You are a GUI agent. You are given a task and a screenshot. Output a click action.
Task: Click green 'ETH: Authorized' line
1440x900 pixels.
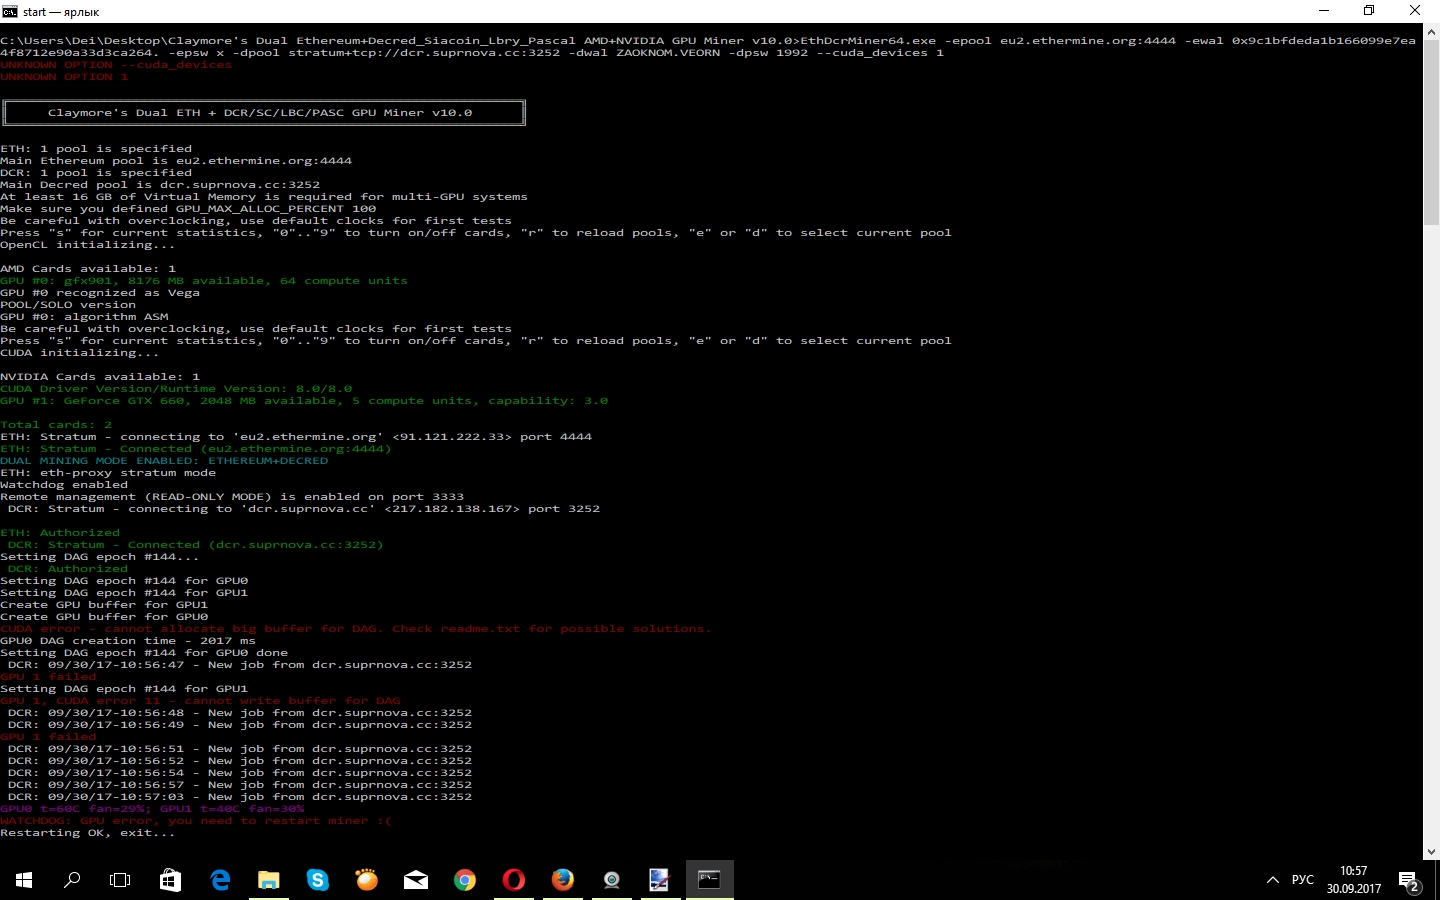[60, 533]
